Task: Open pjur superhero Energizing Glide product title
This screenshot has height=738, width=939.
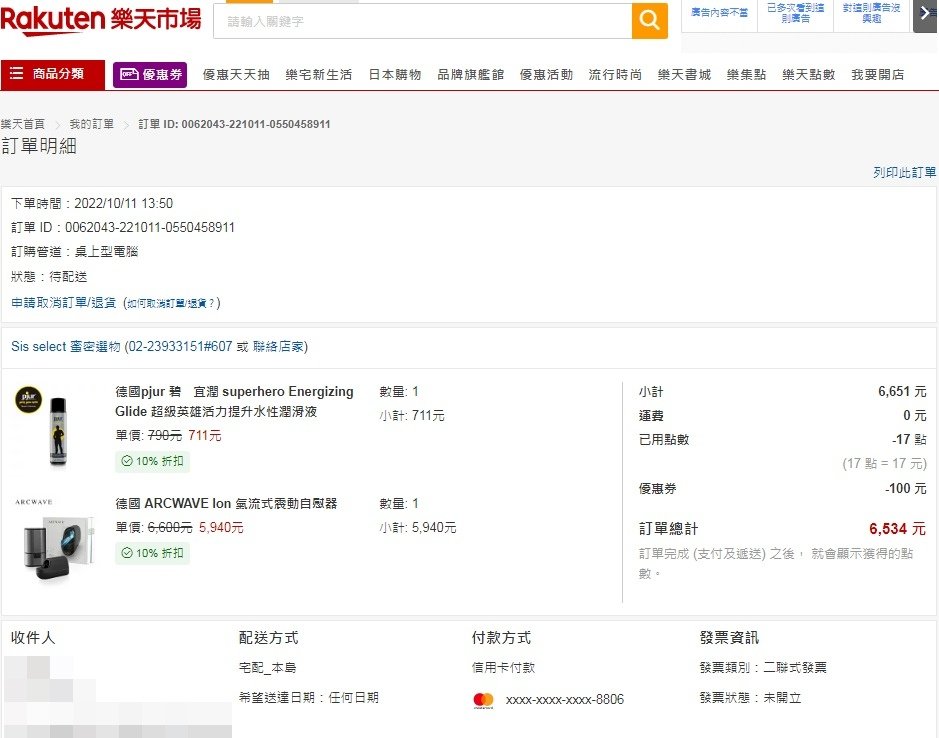Action: (234, 401)
